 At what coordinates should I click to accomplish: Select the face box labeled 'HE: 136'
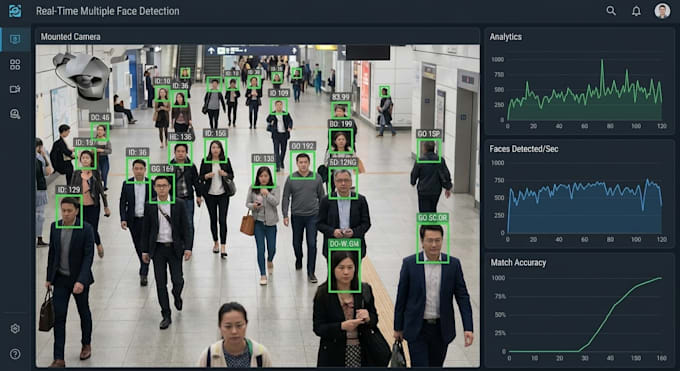(x=180, y=153)
